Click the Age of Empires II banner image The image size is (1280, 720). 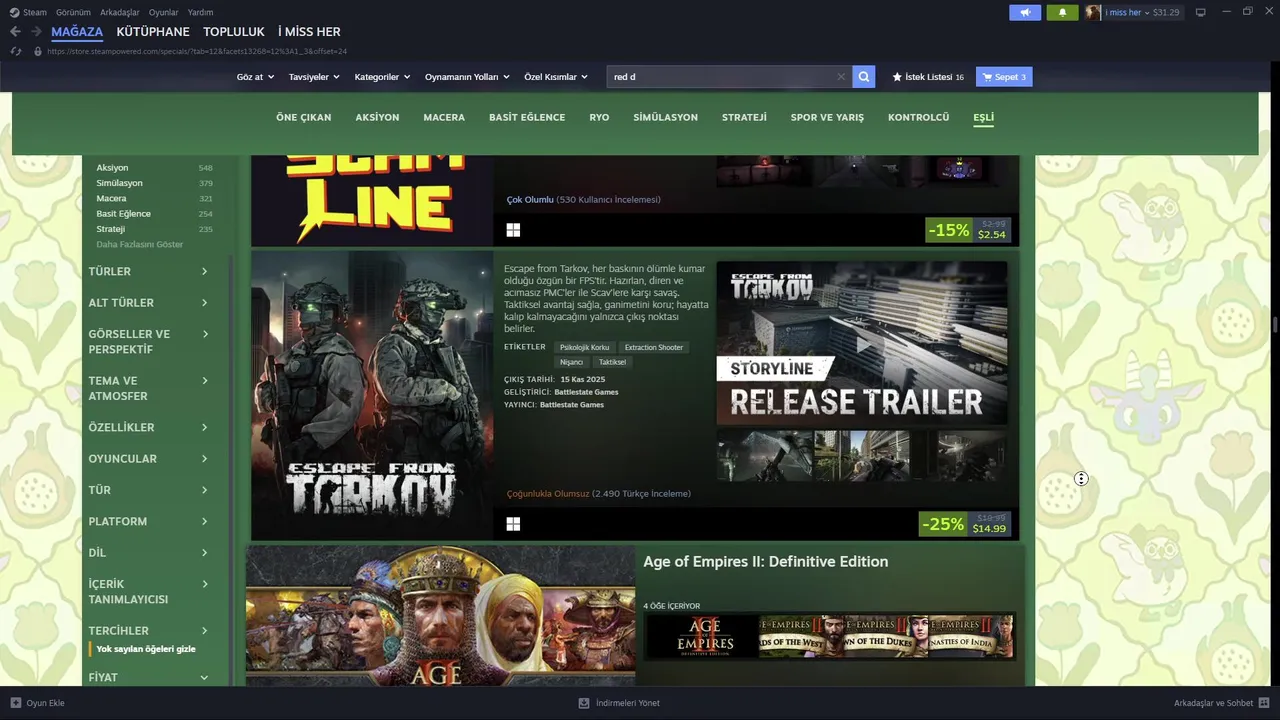pos(440,615)
